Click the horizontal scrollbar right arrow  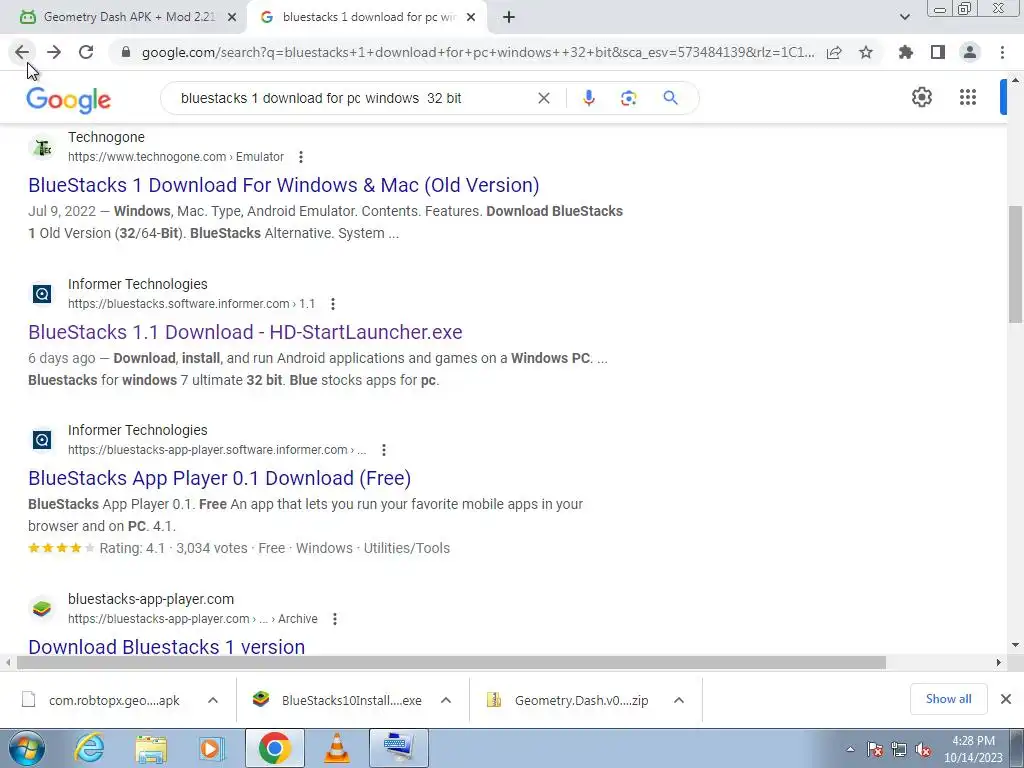[998, 662]
